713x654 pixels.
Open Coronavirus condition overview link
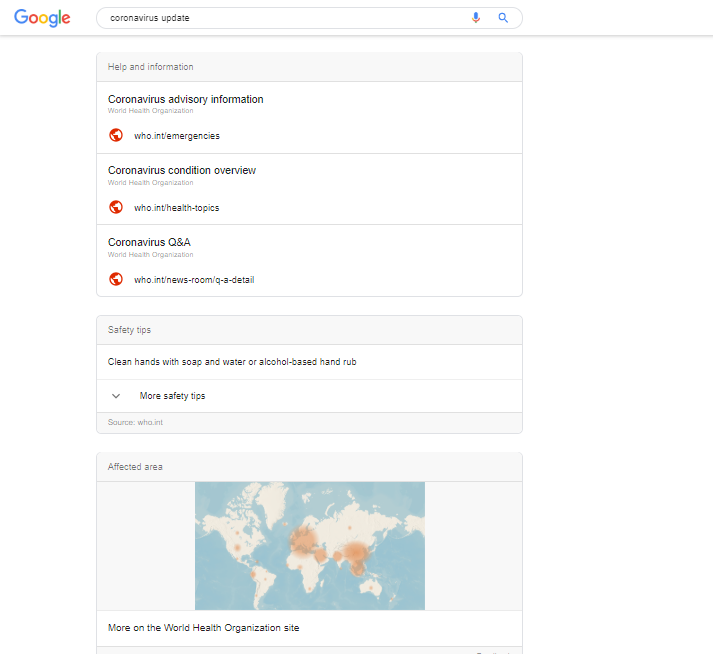tap(182, 170)
